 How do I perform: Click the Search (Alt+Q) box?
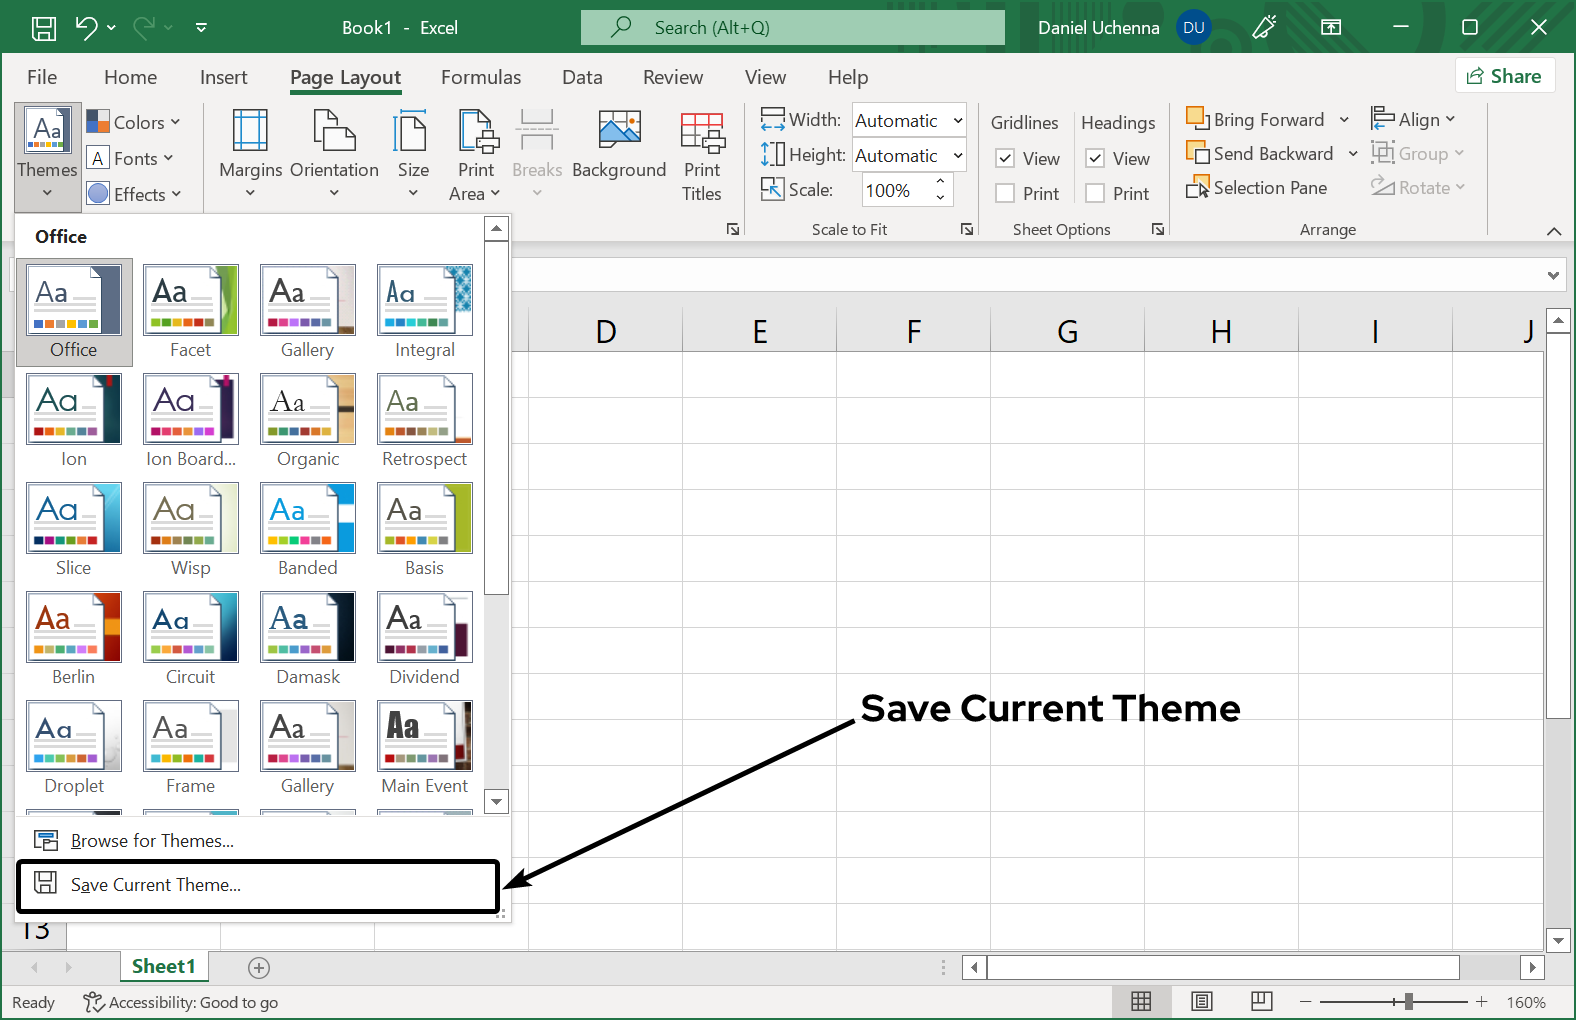coord(793,28)
